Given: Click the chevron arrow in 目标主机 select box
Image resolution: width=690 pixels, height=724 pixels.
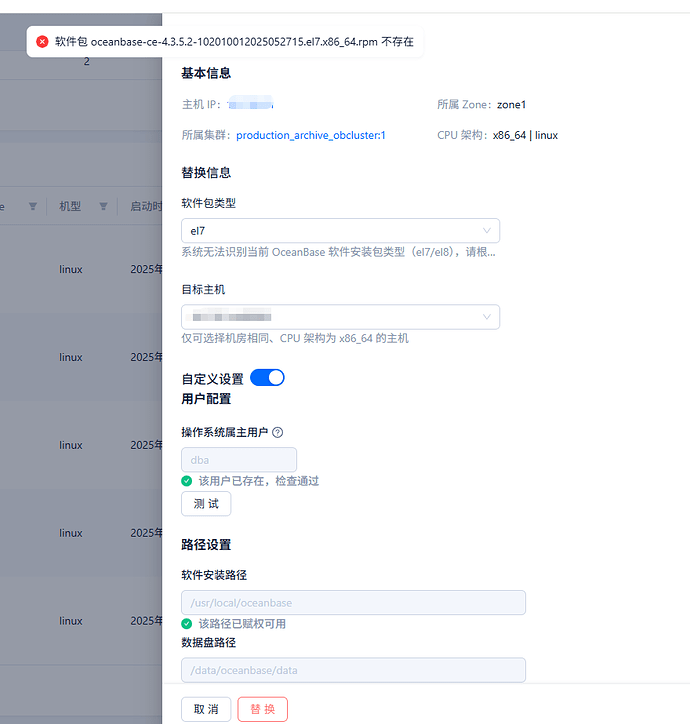Looking at the screenshot, I should [x=486, y=317].
